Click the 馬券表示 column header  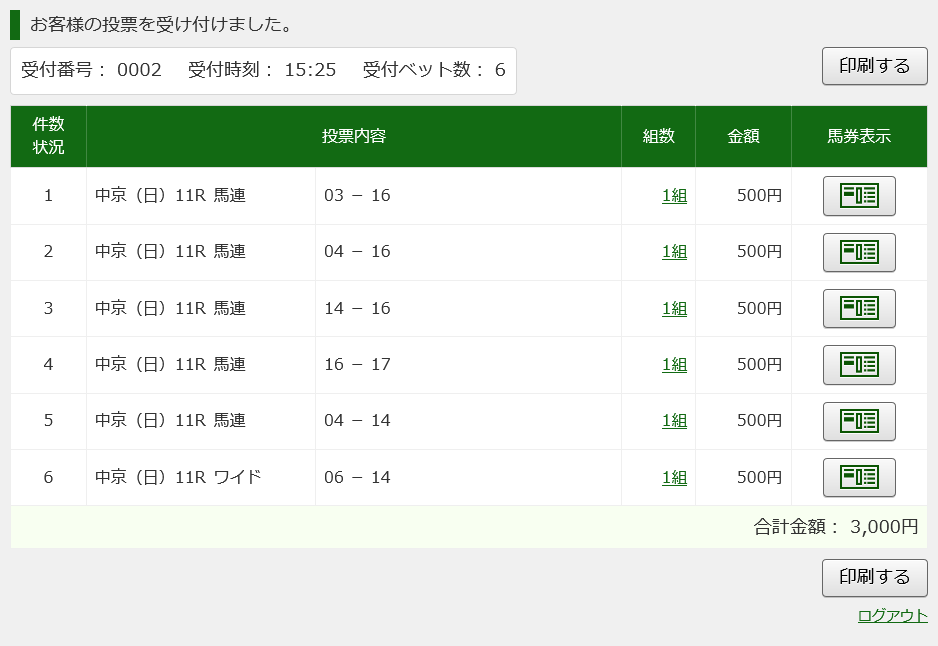coord(859,136)
